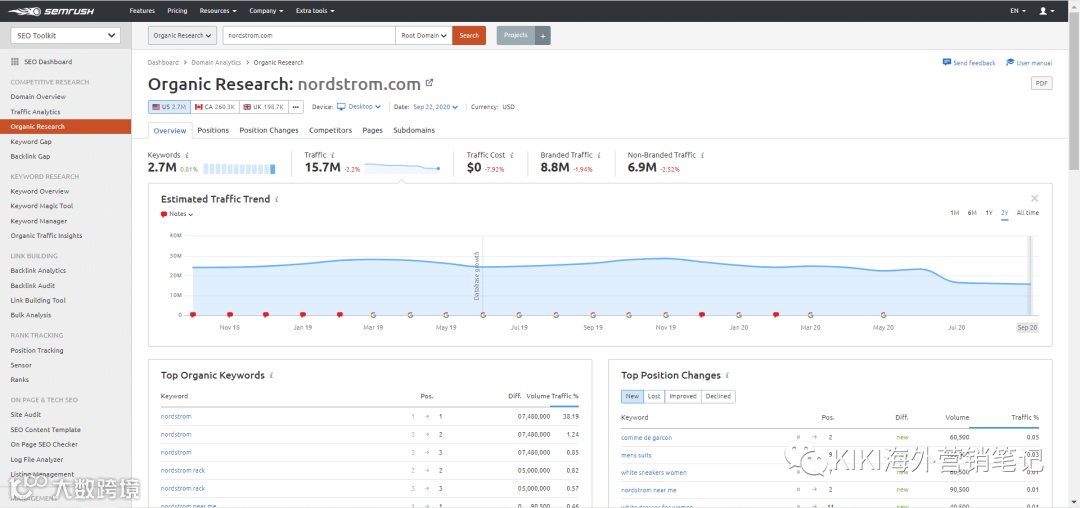The height and width of the screenshot is (508, 1080).
Task: Click the Semrush logo
Action: 52,11
